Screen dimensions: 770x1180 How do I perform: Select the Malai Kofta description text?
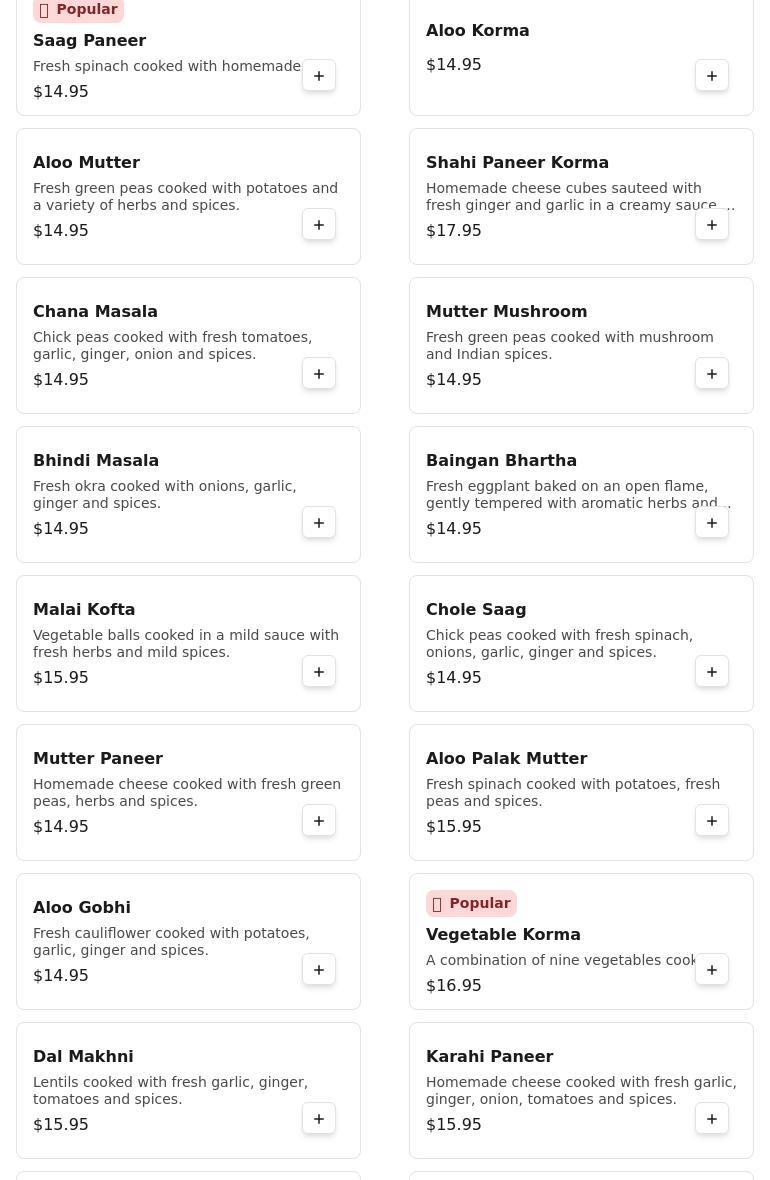[x=186, y=643]
